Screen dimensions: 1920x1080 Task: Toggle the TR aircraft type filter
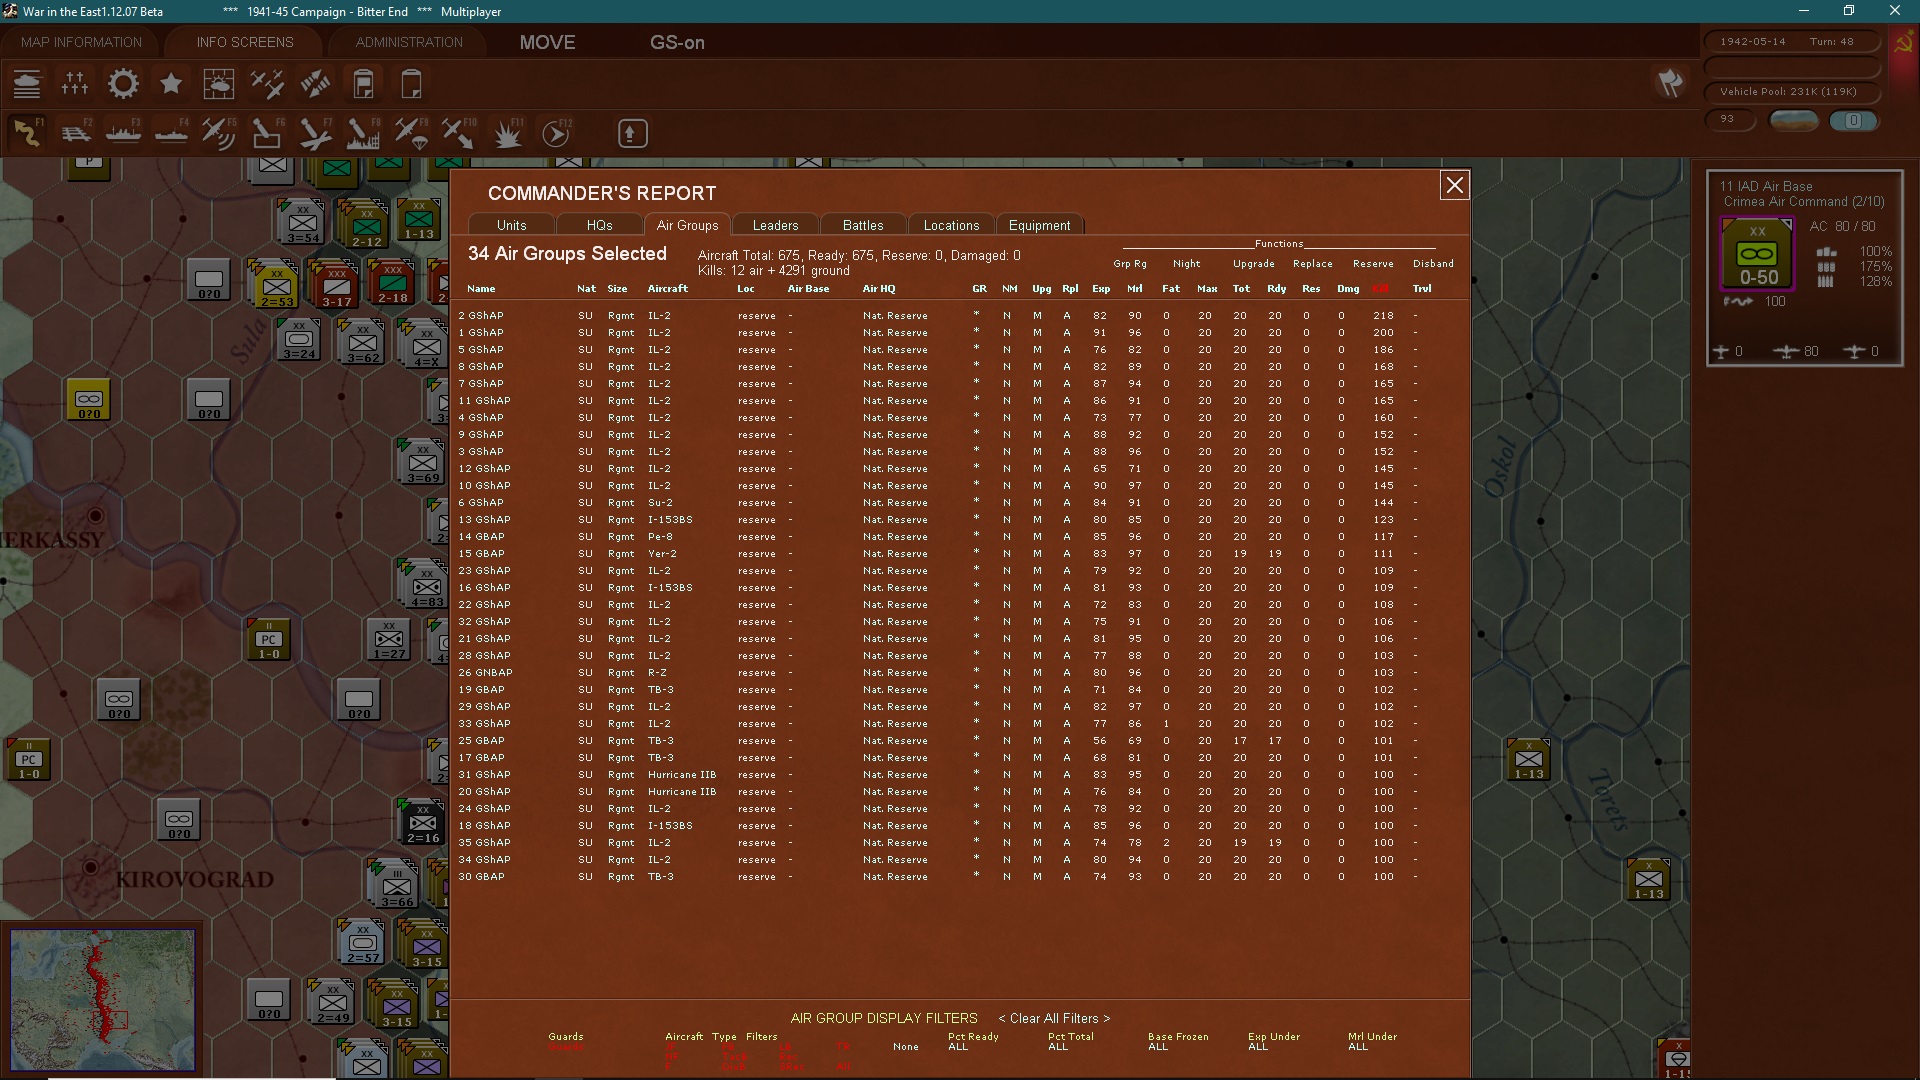(x=843, y=1047)
